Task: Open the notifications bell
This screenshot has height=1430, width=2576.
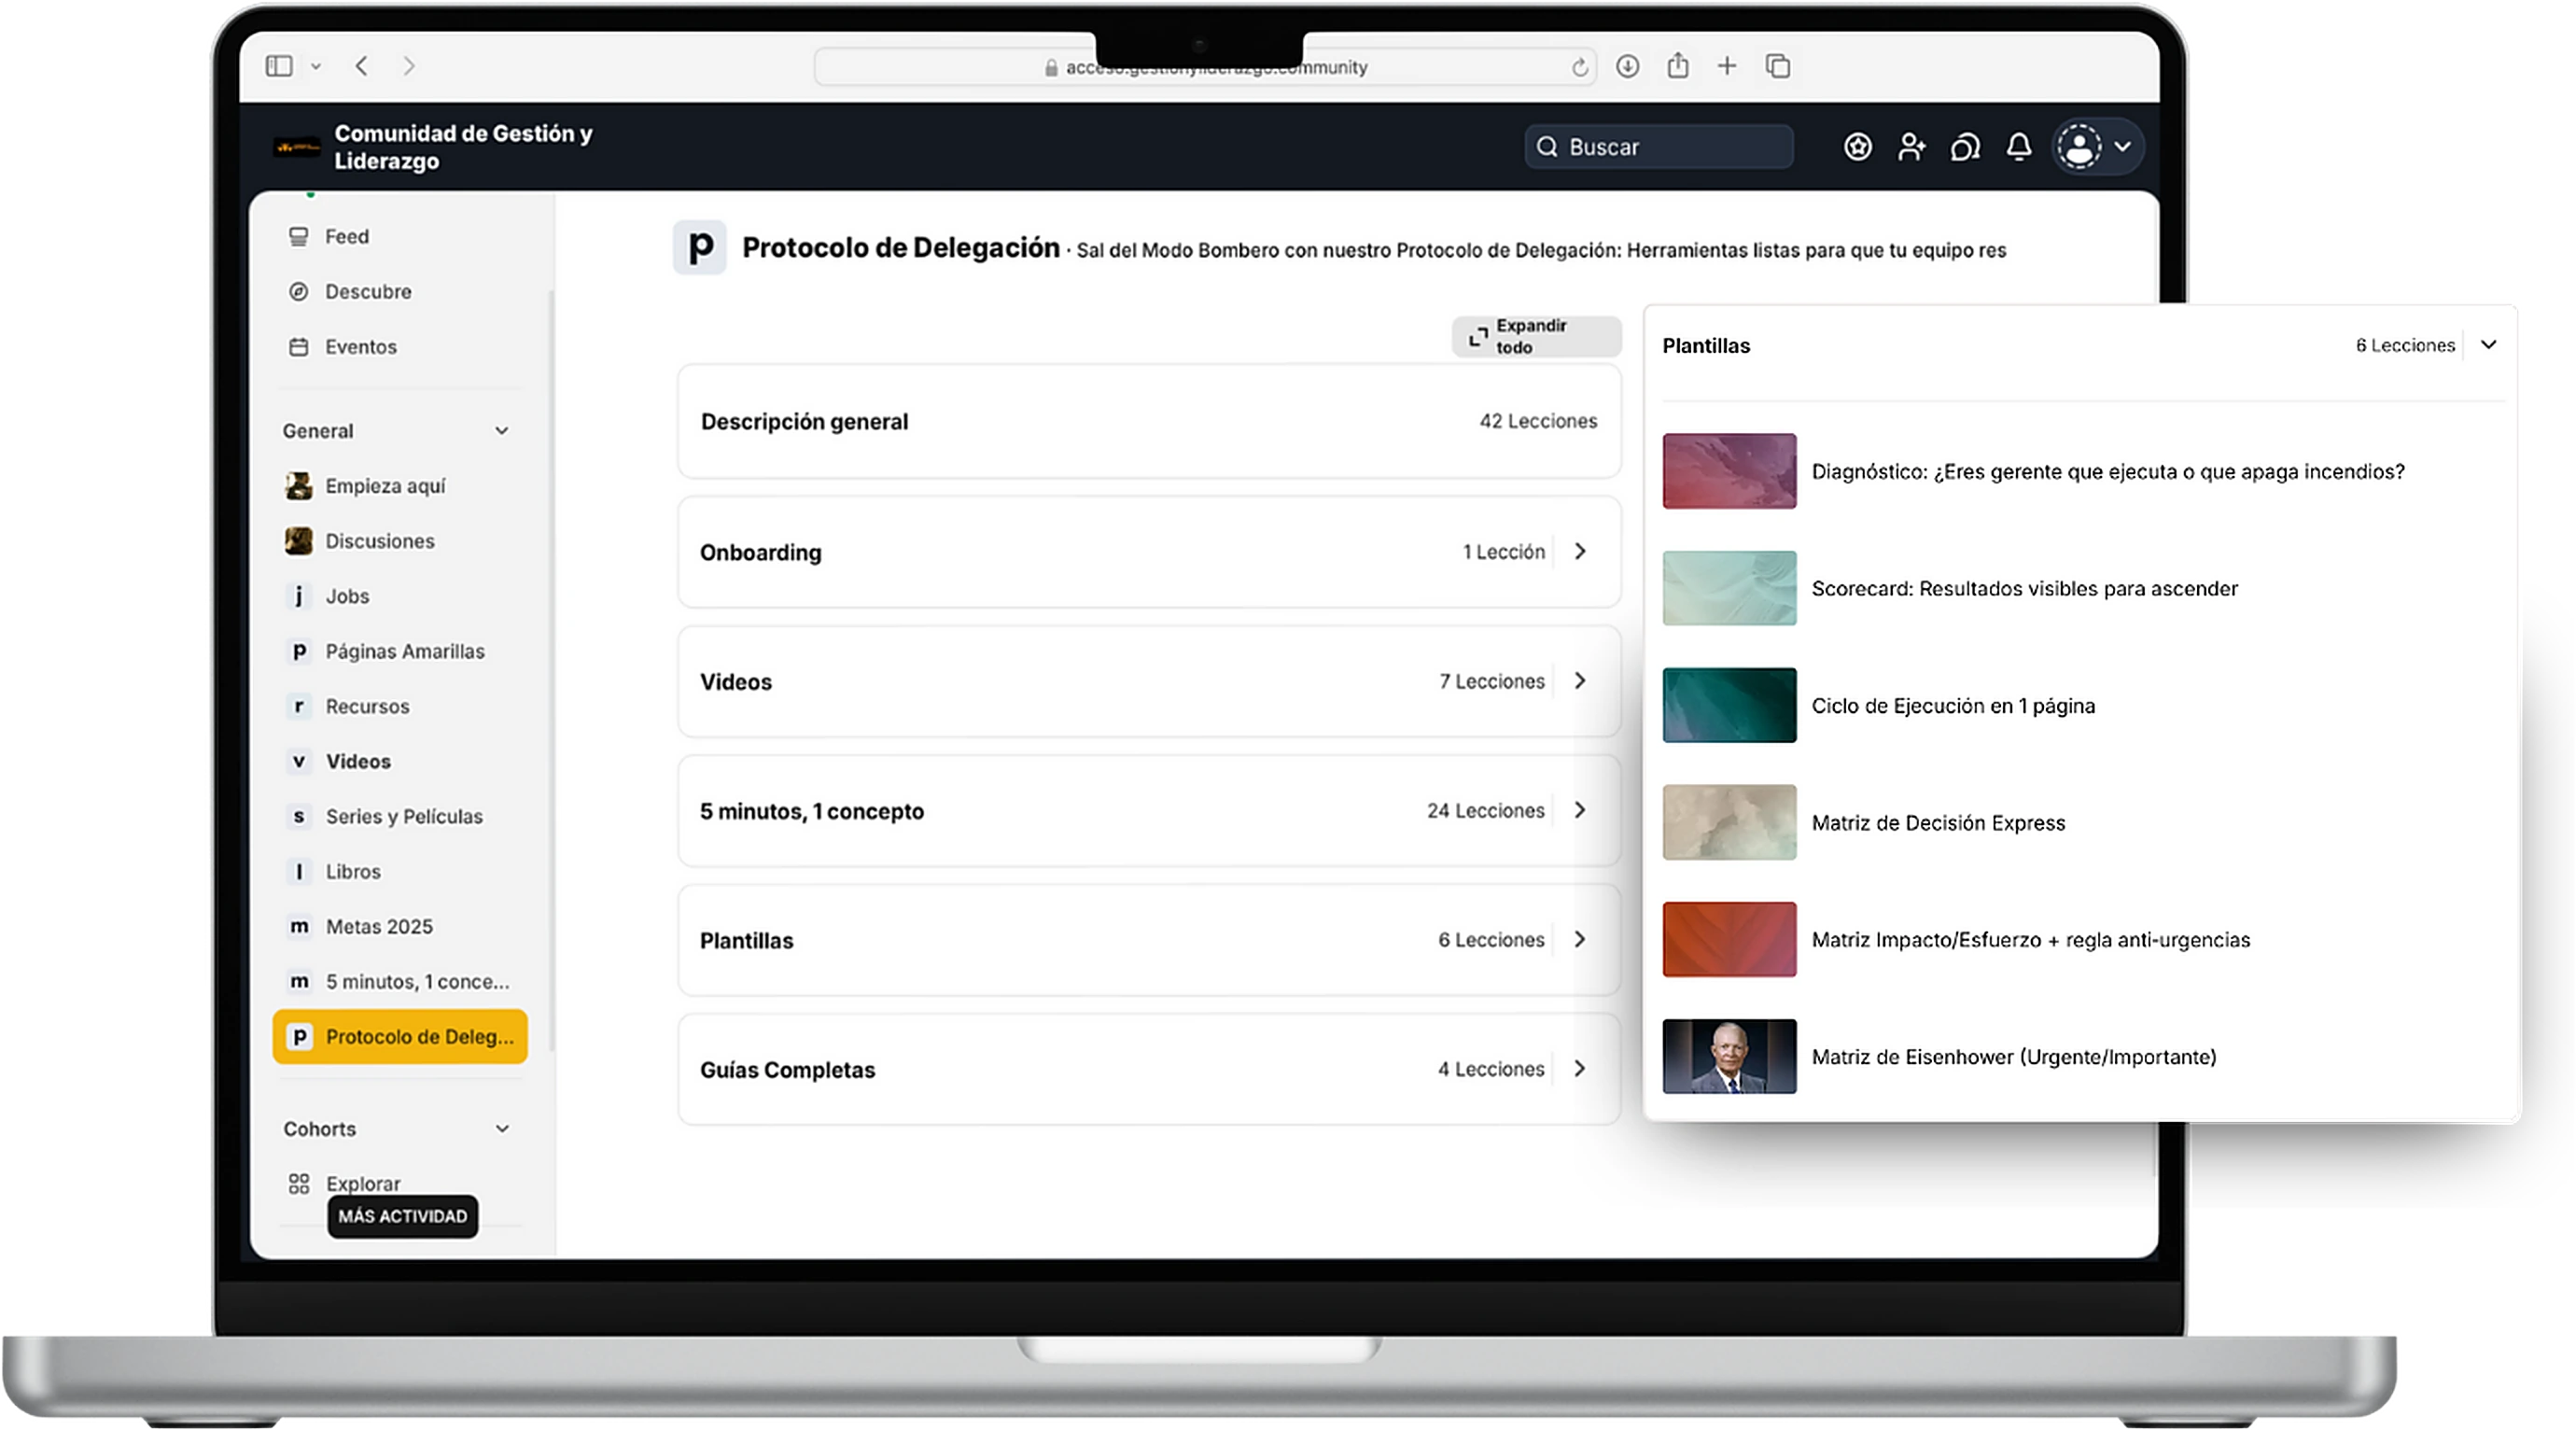Action: pos(2019,147)
